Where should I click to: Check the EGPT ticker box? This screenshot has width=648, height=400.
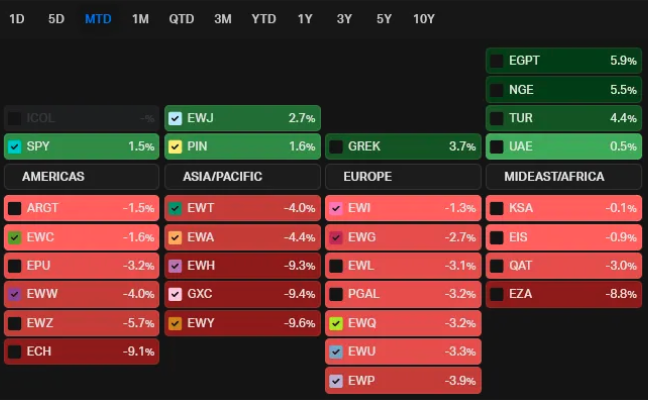click(497, 61)
